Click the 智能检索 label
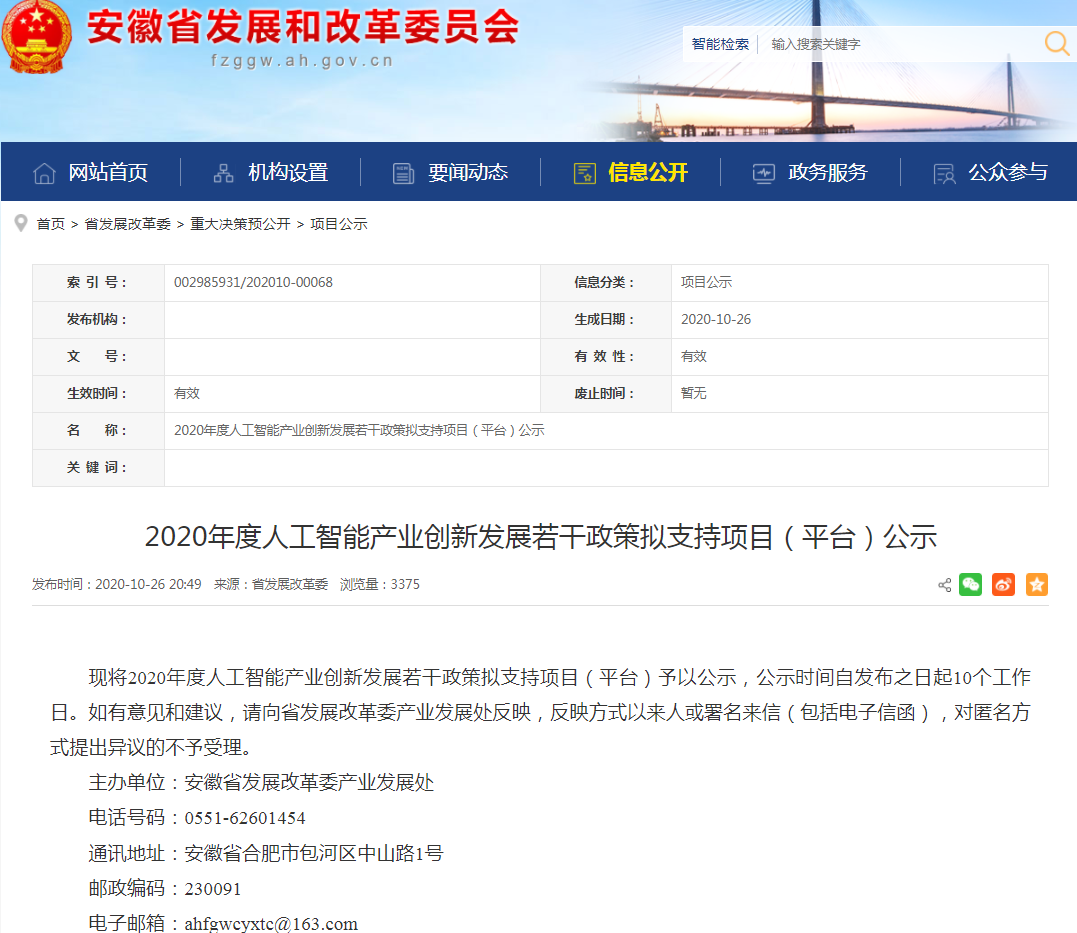1077x933 pixels. [720, 44]
